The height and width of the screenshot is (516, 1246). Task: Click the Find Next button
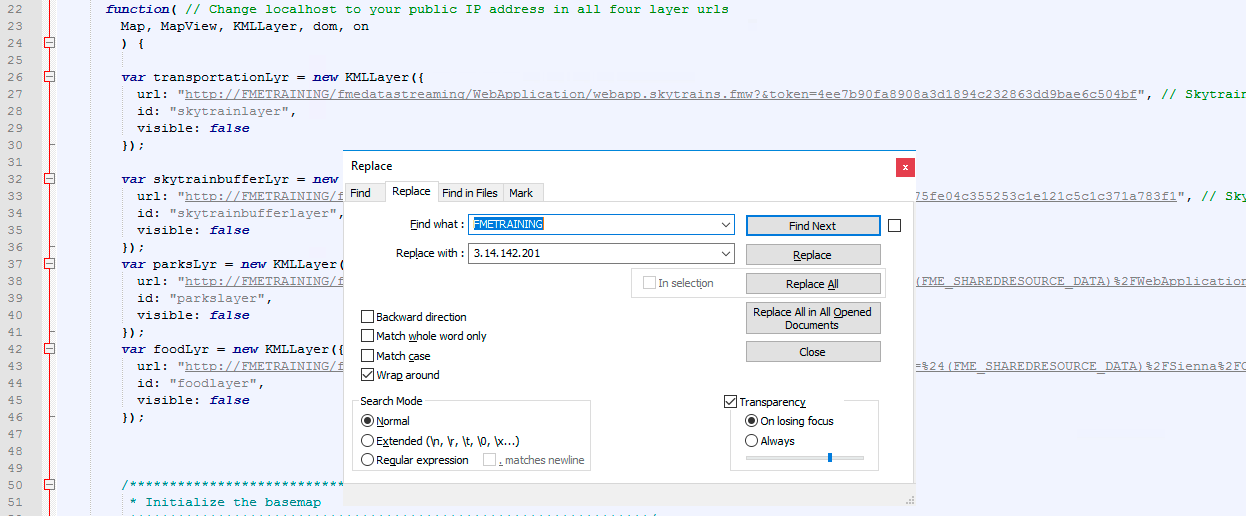tap(813, 226)
